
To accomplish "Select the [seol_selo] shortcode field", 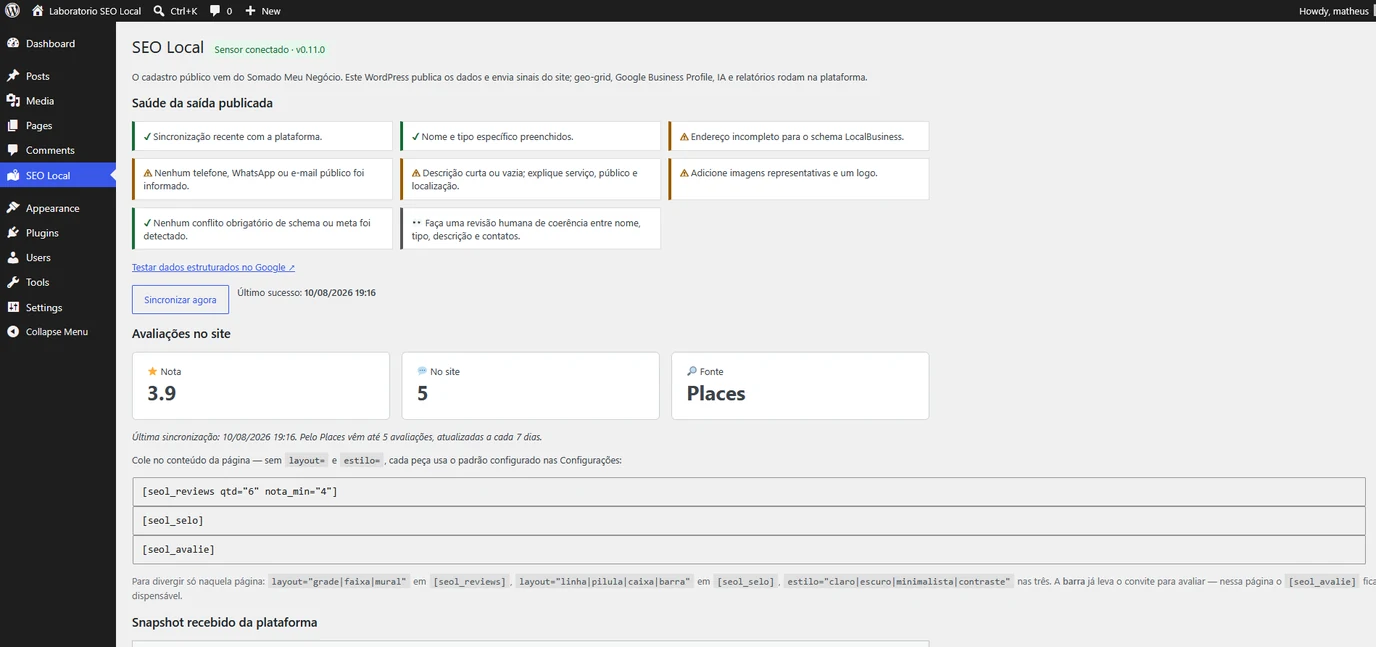I will point(749,520).
